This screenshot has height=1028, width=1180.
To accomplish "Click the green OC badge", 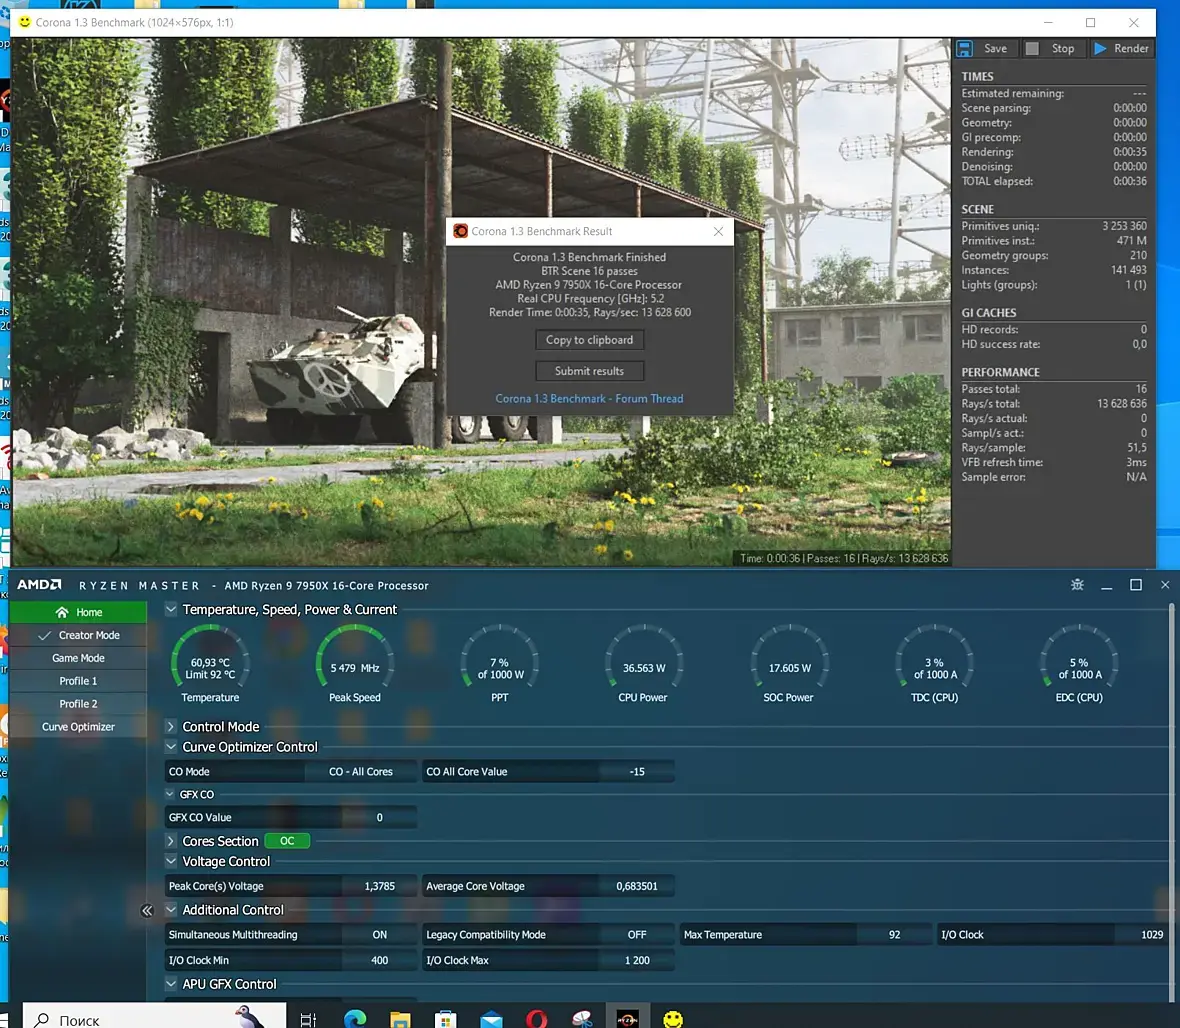I will coord(287,841).
